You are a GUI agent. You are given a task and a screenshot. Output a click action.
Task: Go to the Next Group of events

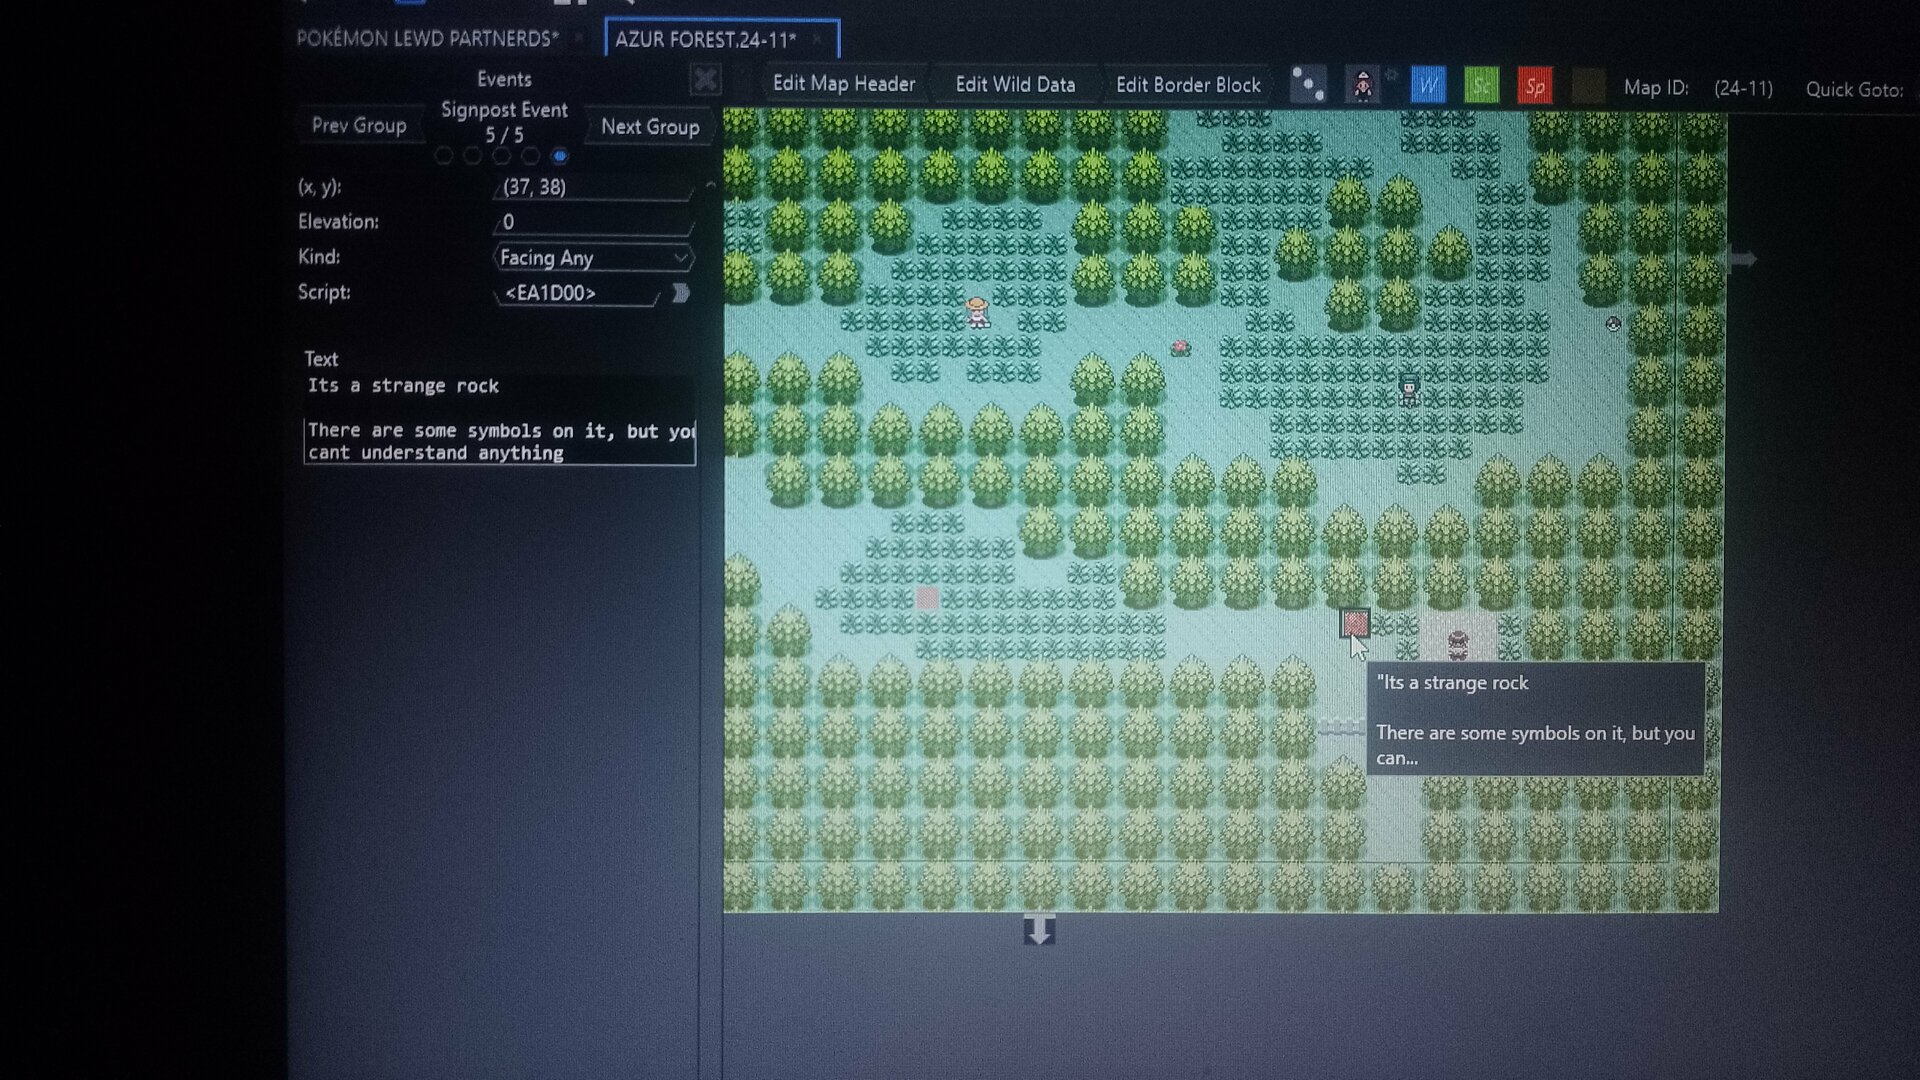650,127
